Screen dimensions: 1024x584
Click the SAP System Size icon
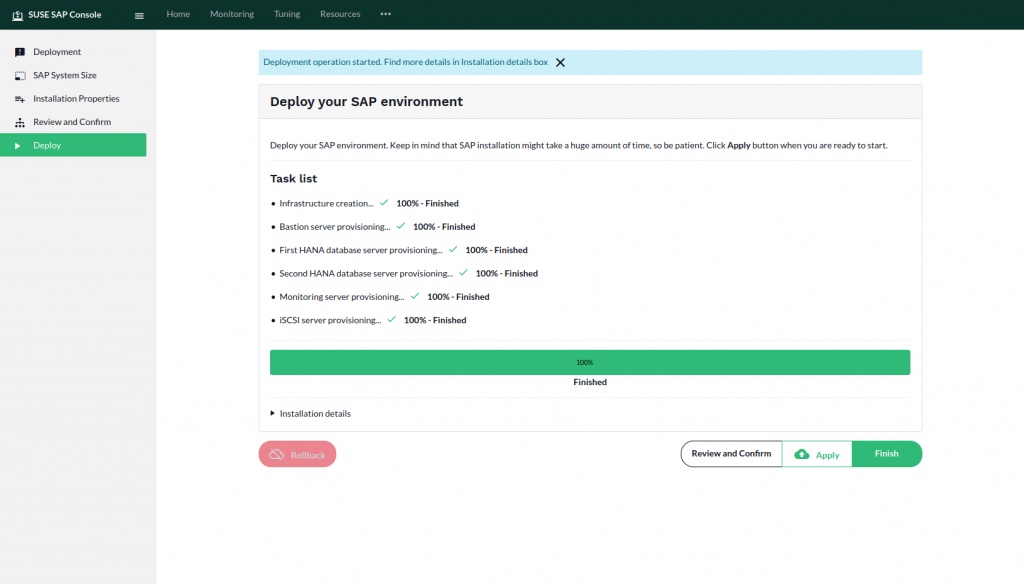coord(20,75)
